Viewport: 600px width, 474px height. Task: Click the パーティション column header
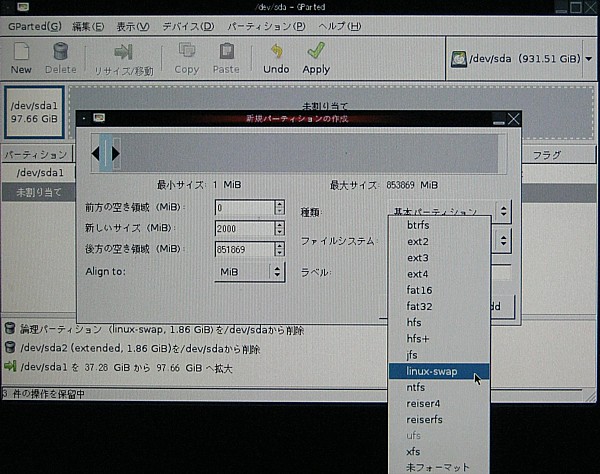[x=37, y=155]
